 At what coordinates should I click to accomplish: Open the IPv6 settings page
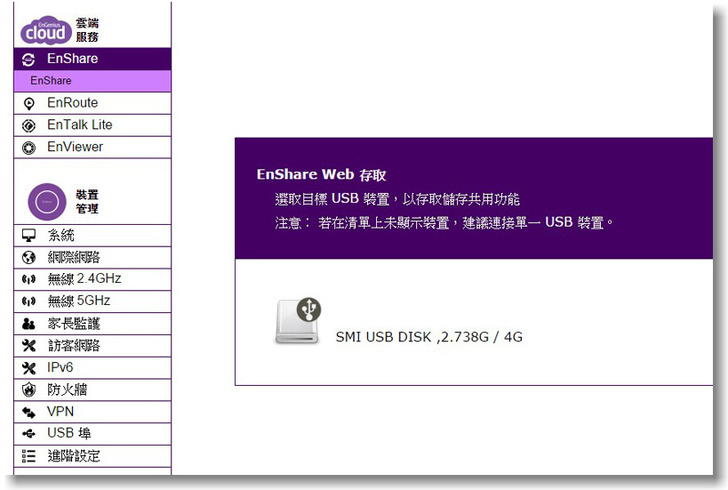click(x=92, y=368)
